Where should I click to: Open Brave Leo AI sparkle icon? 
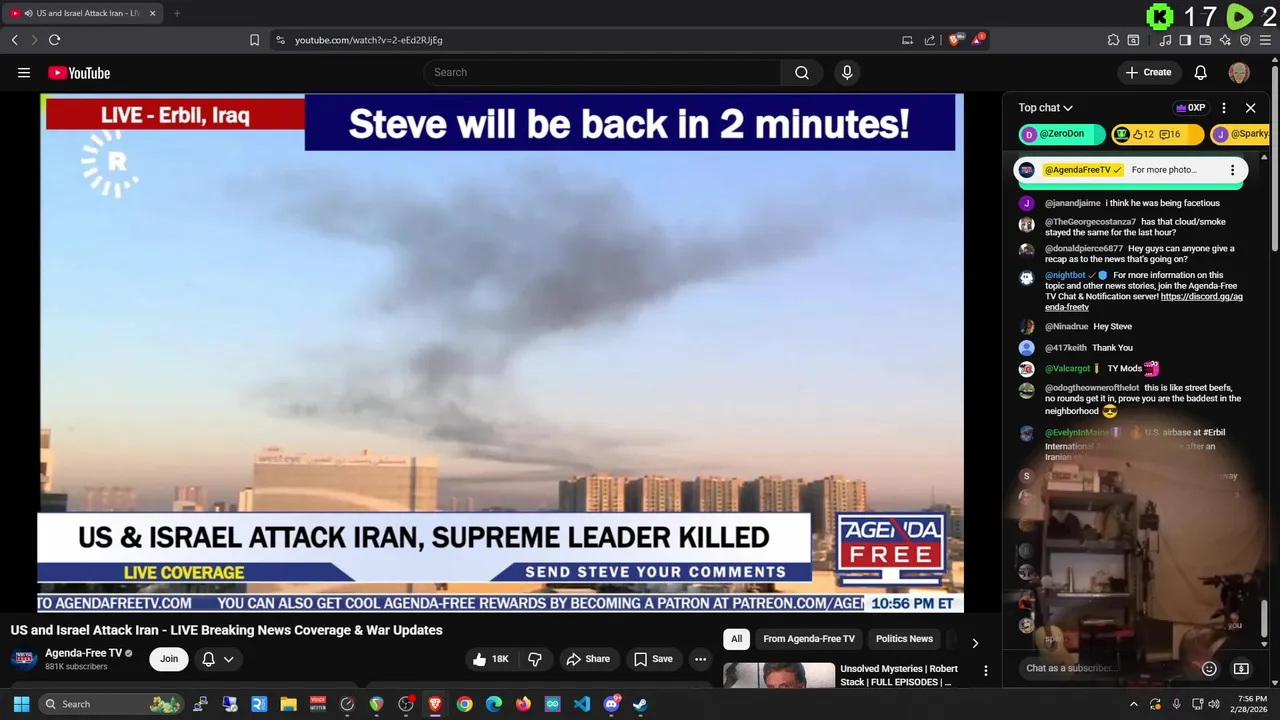coord(1225,40)
